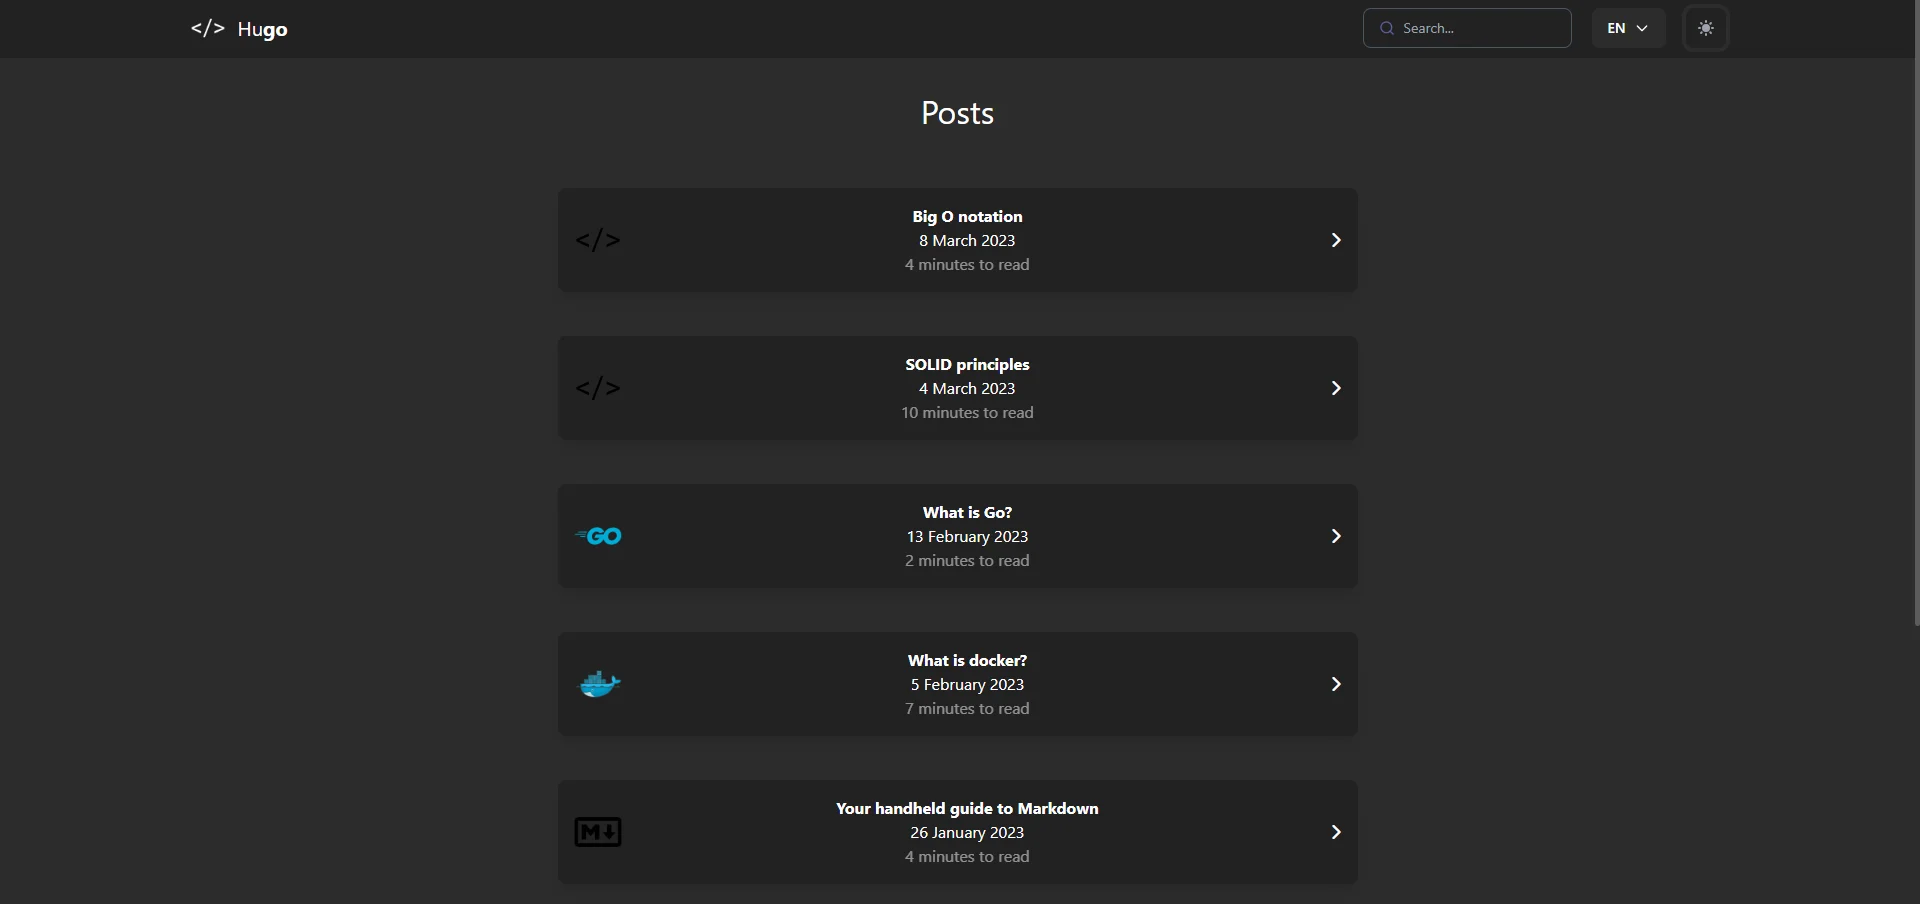Click the SOLID principles code icon
This screenshot has height=904, width=1920.
coord(598,389)
